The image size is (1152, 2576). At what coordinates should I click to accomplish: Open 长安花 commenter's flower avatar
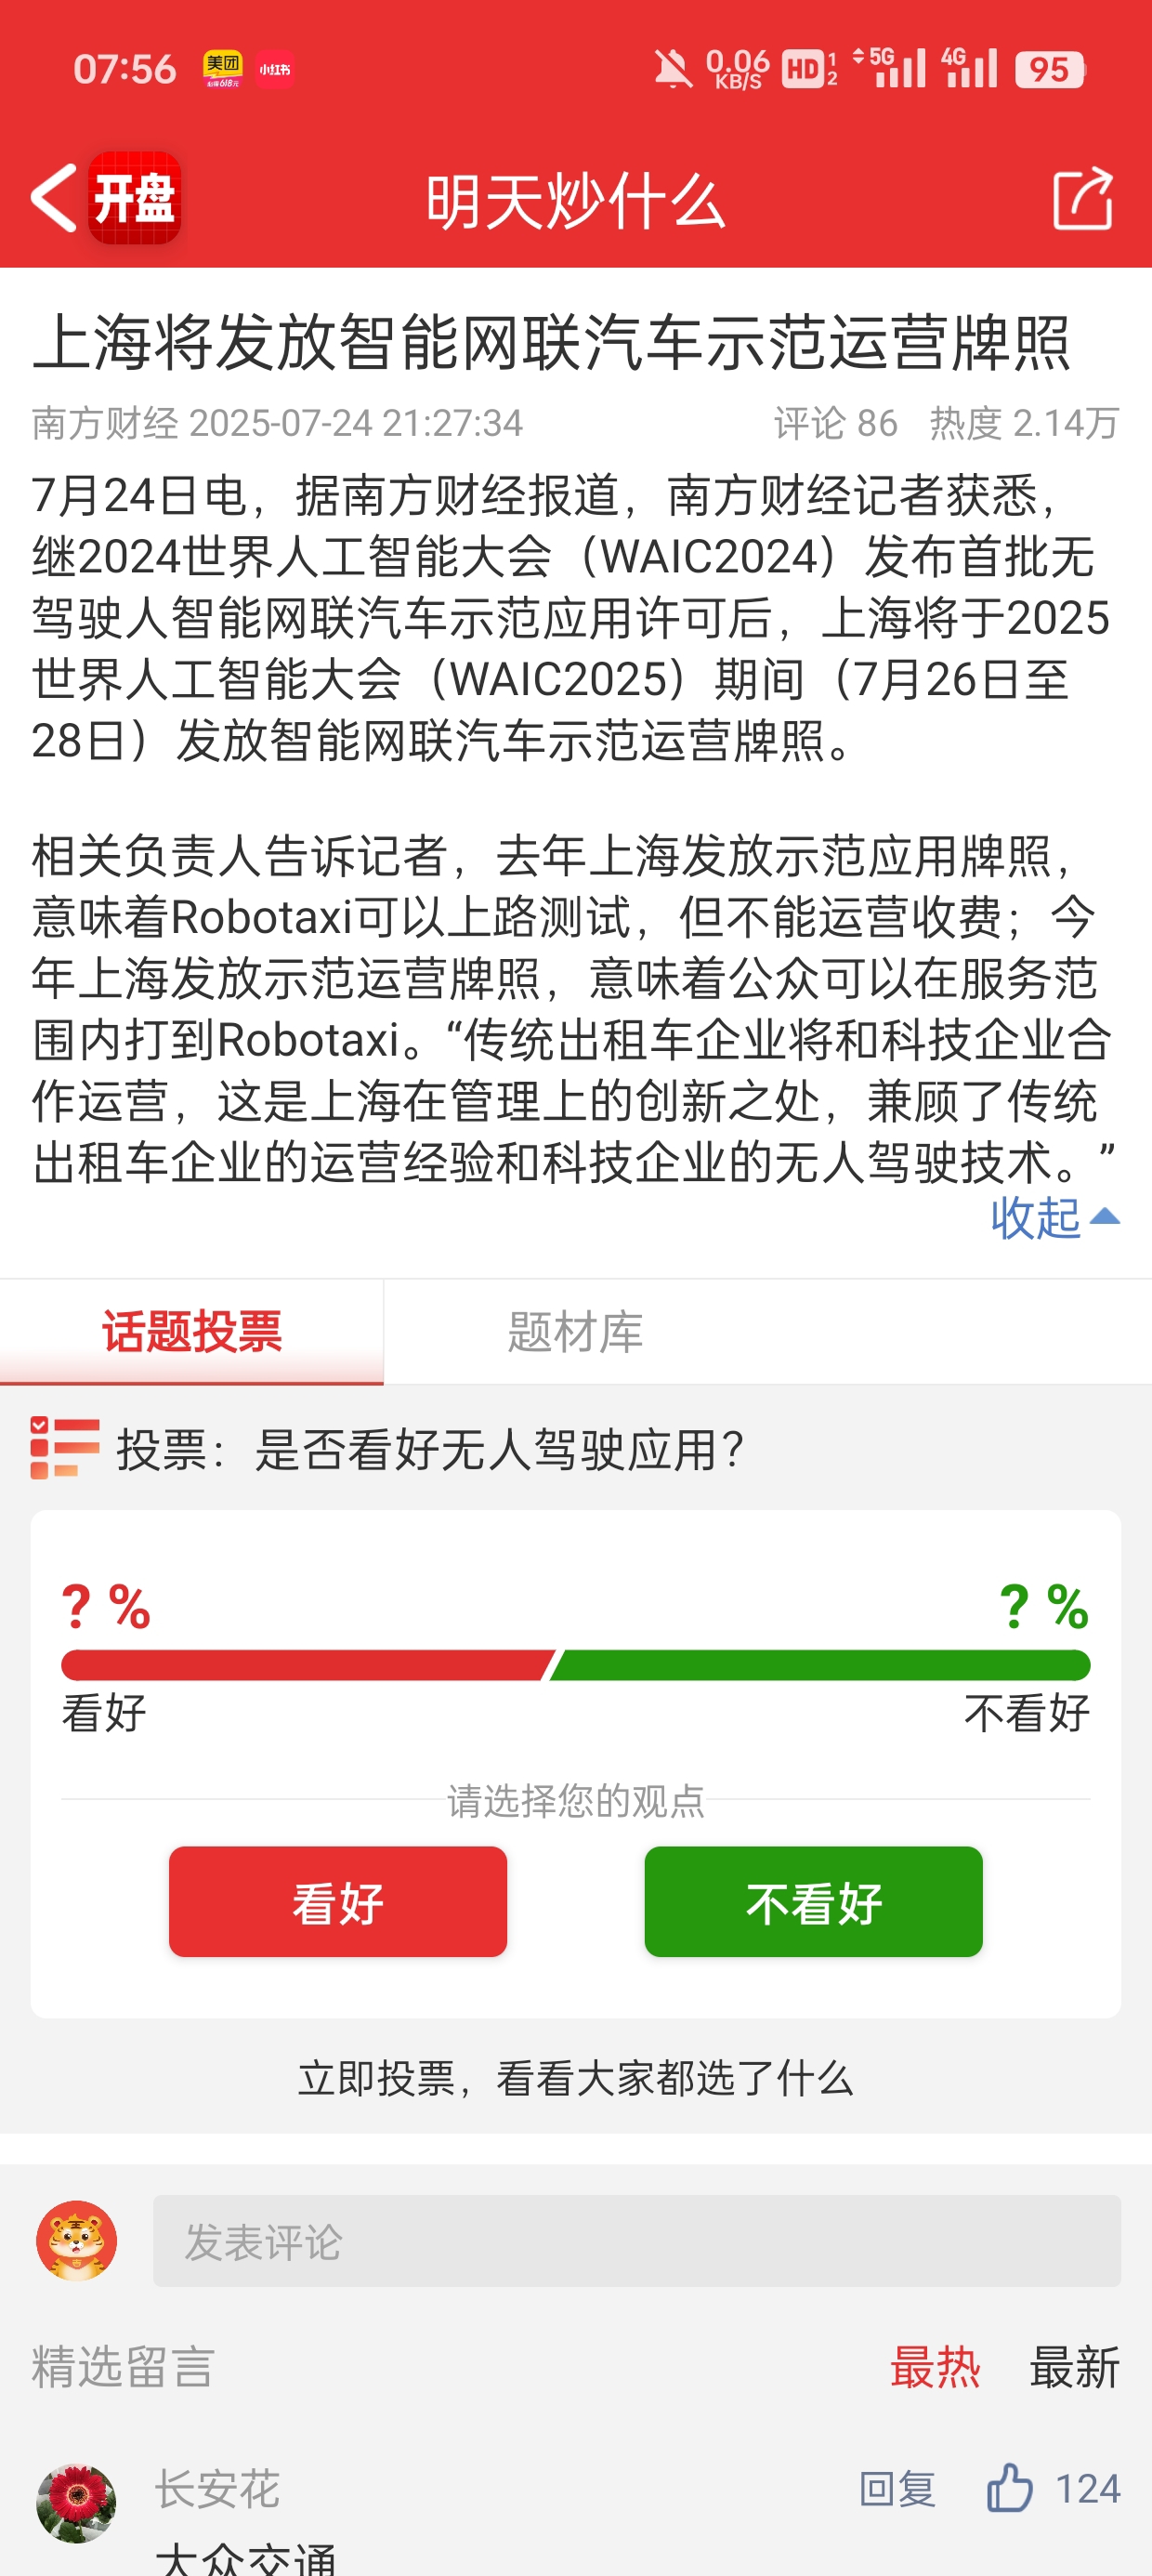76,2503
